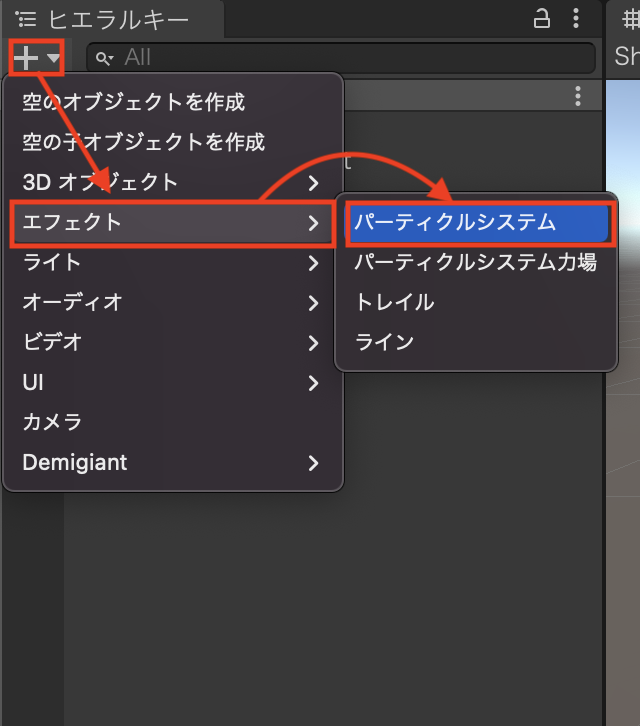640x726 pixels.
Task: Choose 空の子オブジェクトを作成
Action: click(x=173, y=142)
